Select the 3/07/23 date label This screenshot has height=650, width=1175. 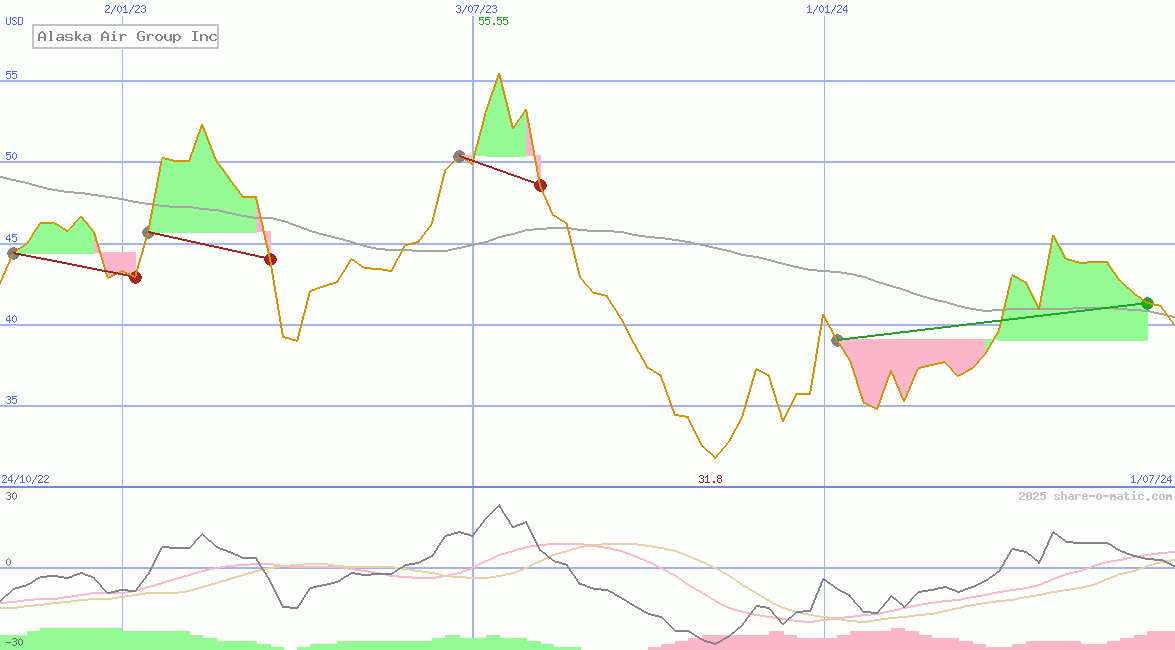tap(475, 9)
